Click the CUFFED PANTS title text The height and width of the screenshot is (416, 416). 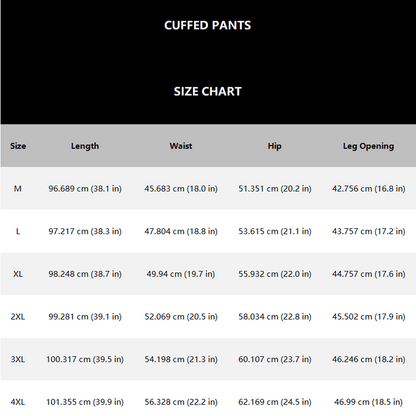point(207,25)
